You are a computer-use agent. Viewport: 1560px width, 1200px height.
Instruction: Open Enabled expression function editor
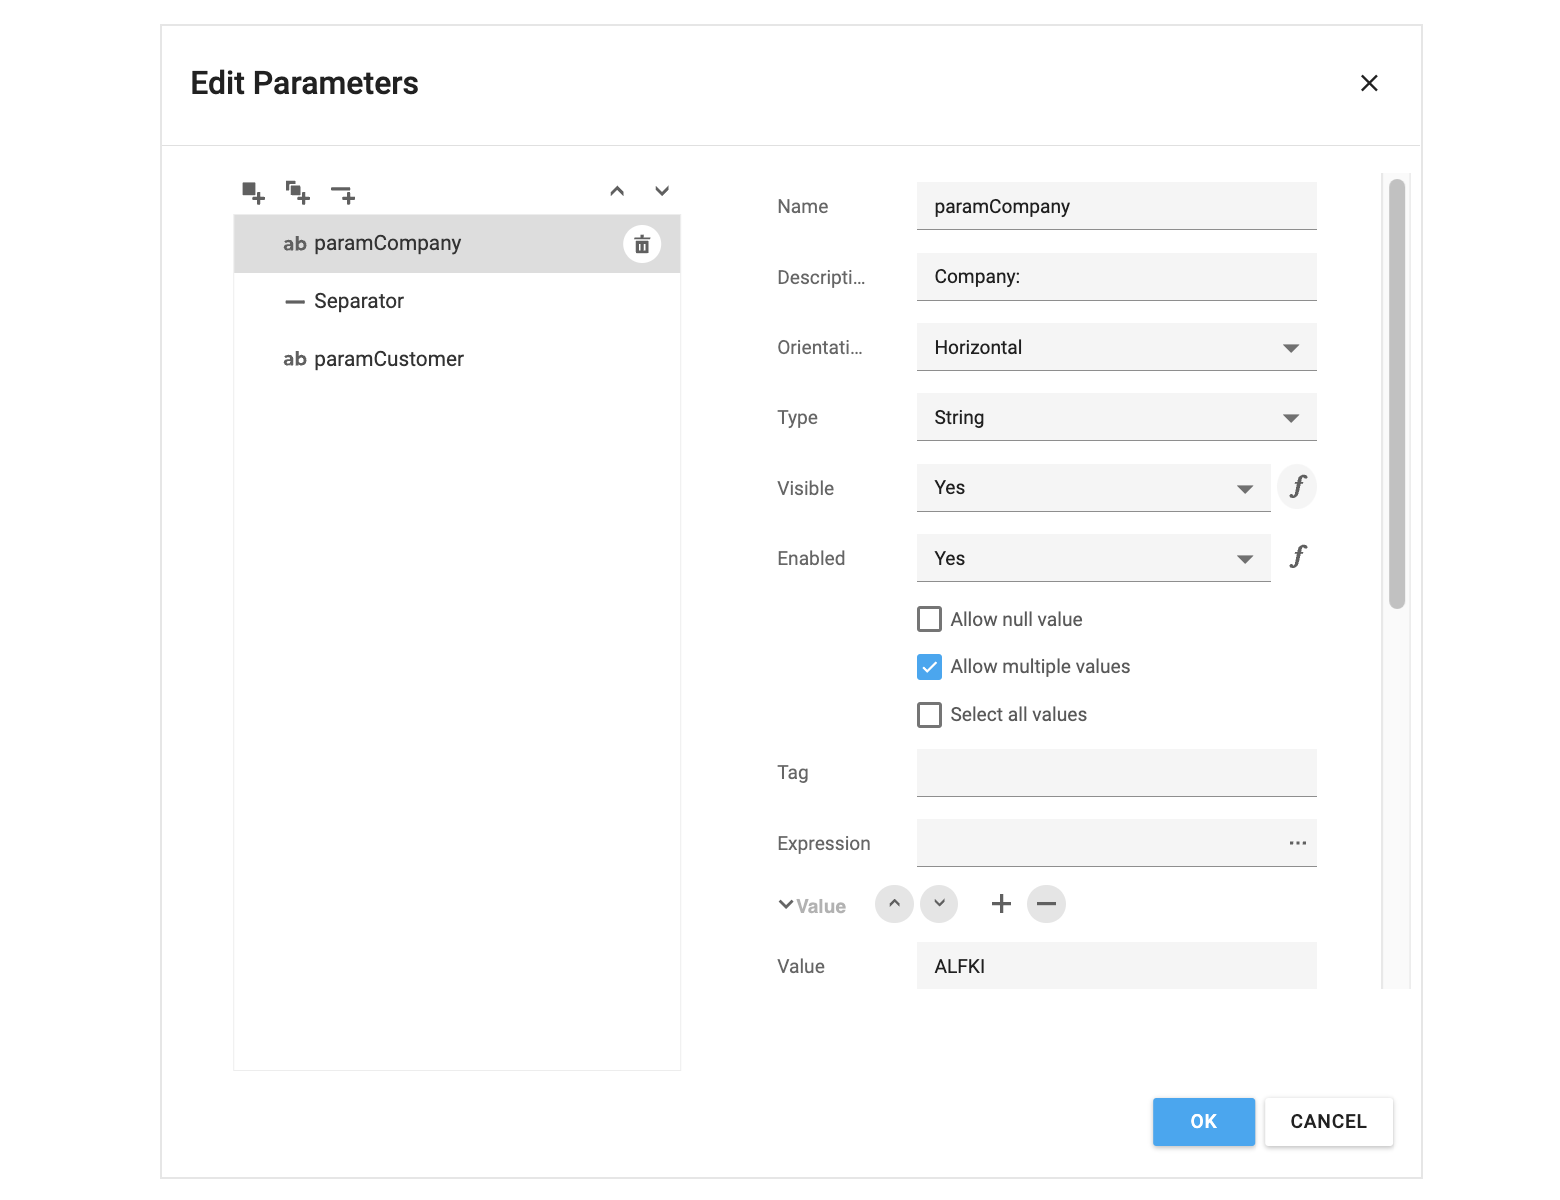click(x=1297, y=557)
